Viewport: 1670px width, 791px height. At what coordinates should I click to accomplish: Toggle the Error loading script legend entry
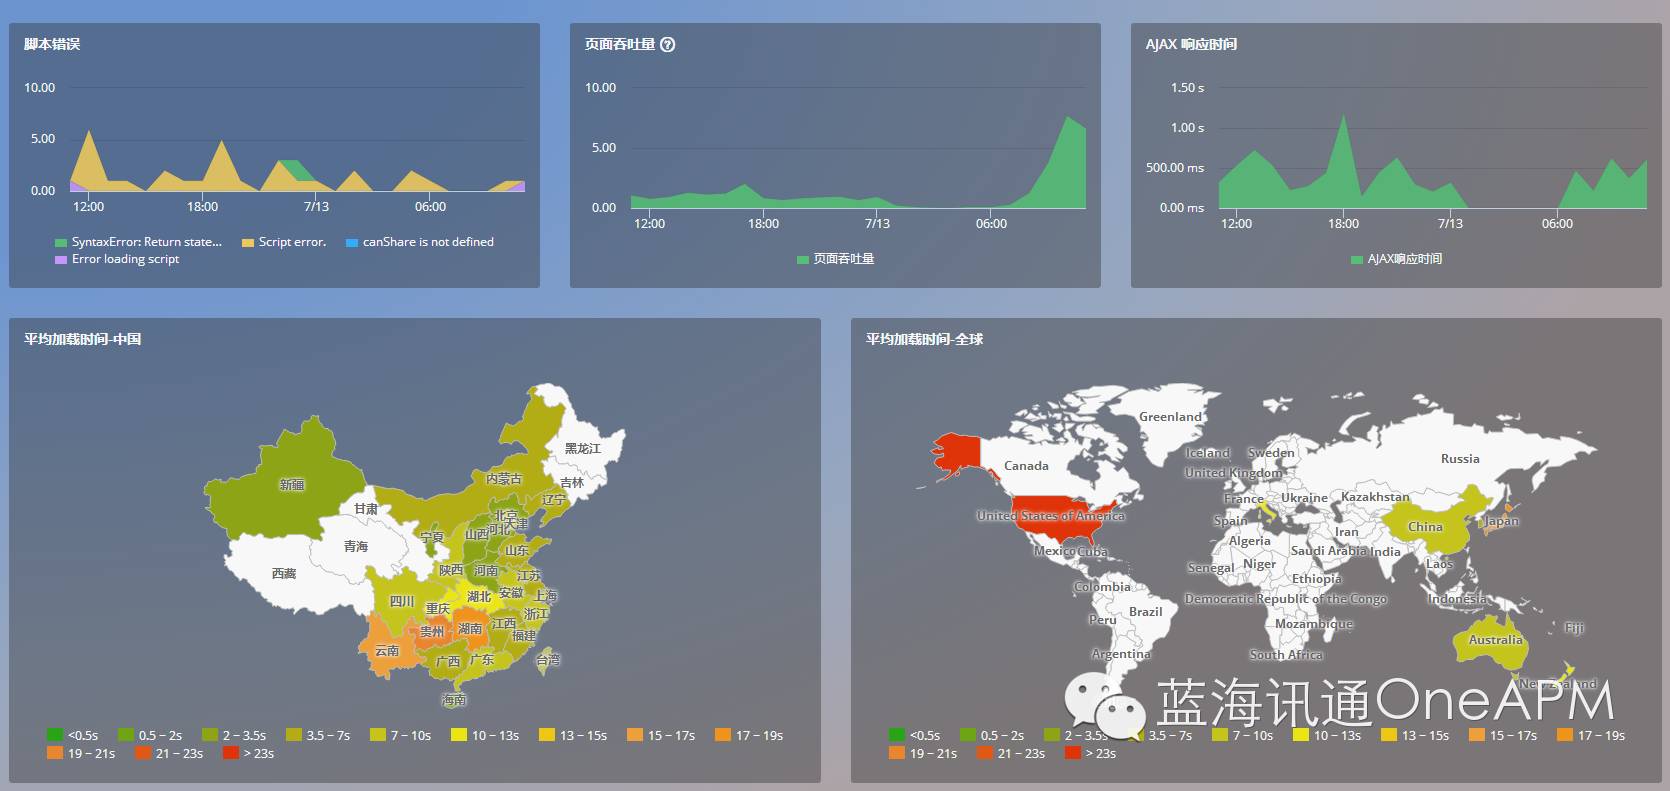click(117, 259)
